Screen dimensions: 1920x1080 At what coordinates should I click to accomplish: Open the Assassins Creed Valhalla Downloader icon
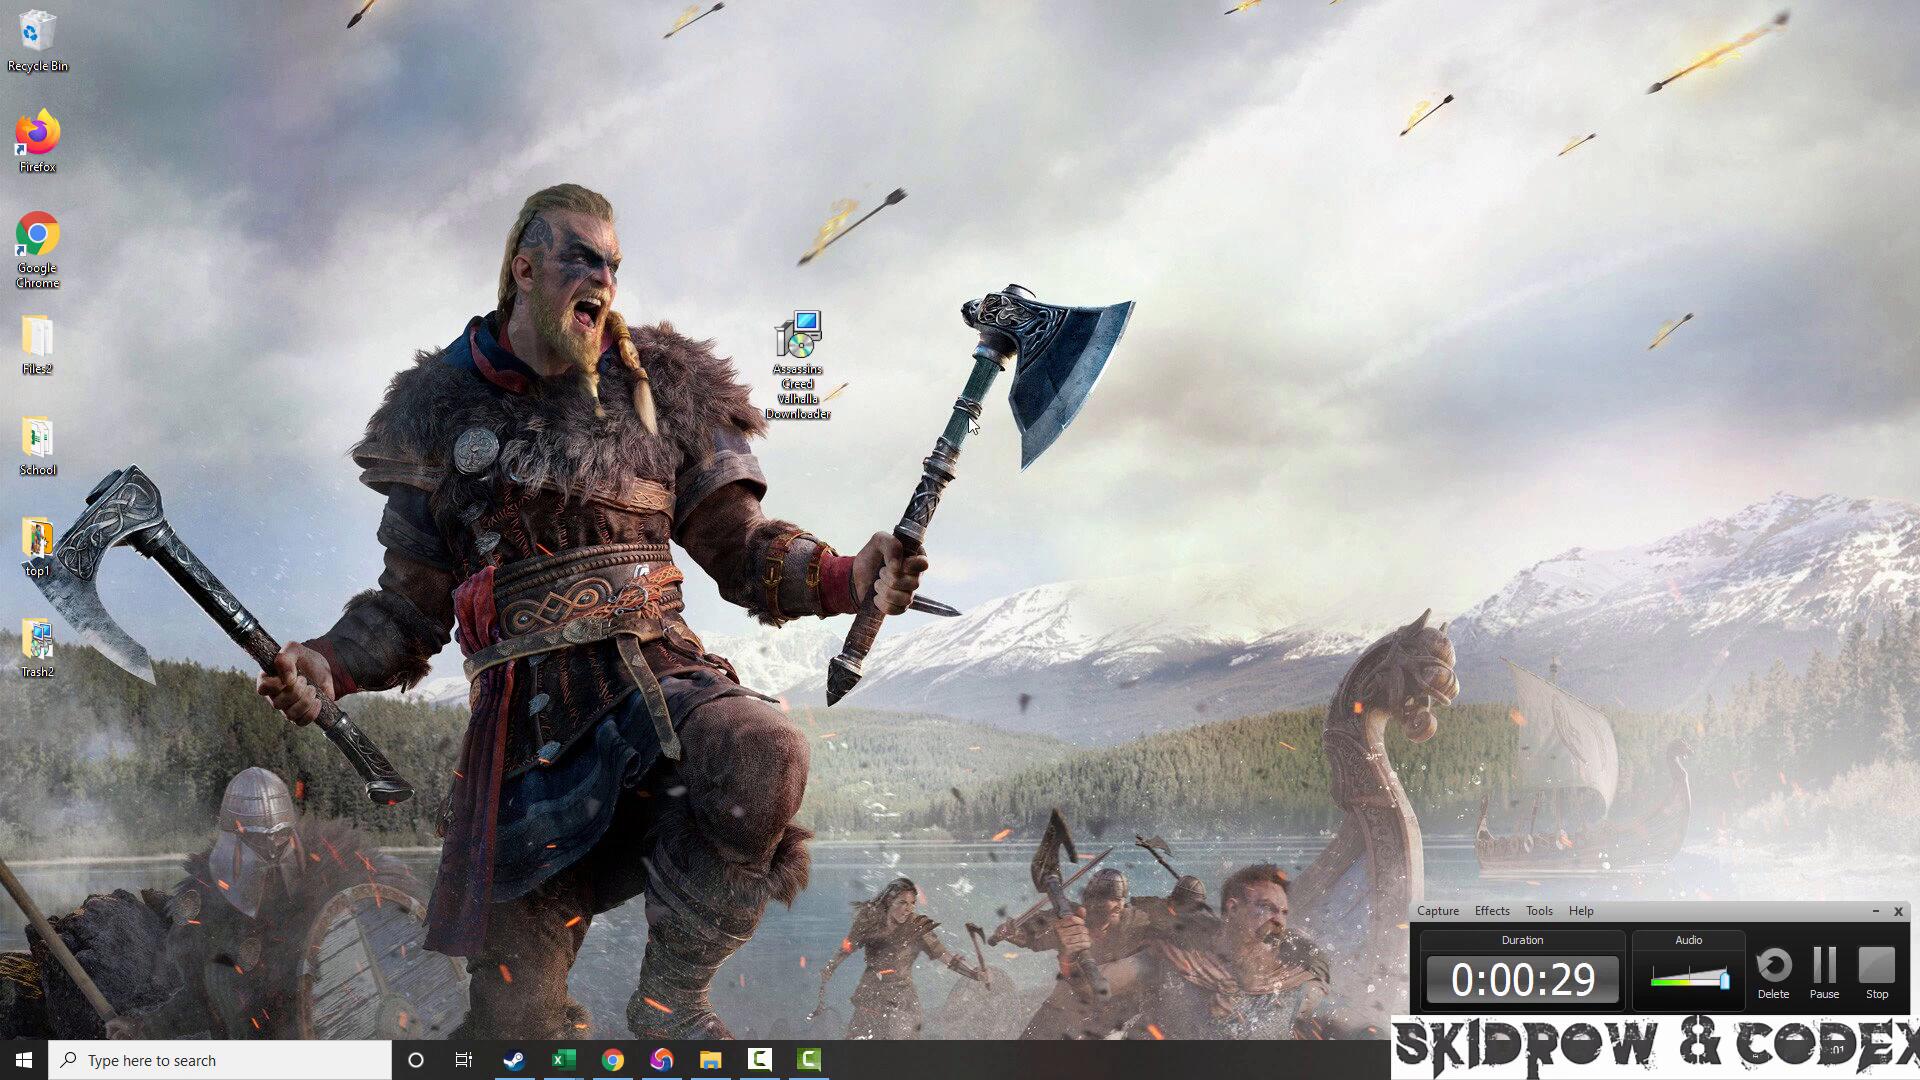tap(798, 338)
